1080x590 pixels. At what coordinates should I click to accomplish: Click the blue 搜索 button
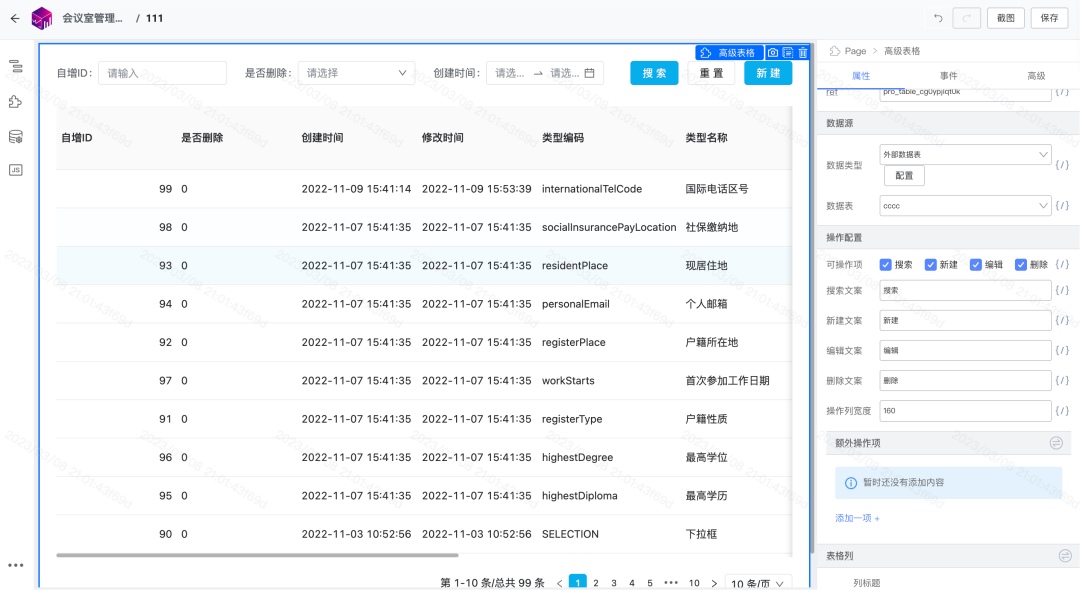pyautogui.click(x=654, y=73)
